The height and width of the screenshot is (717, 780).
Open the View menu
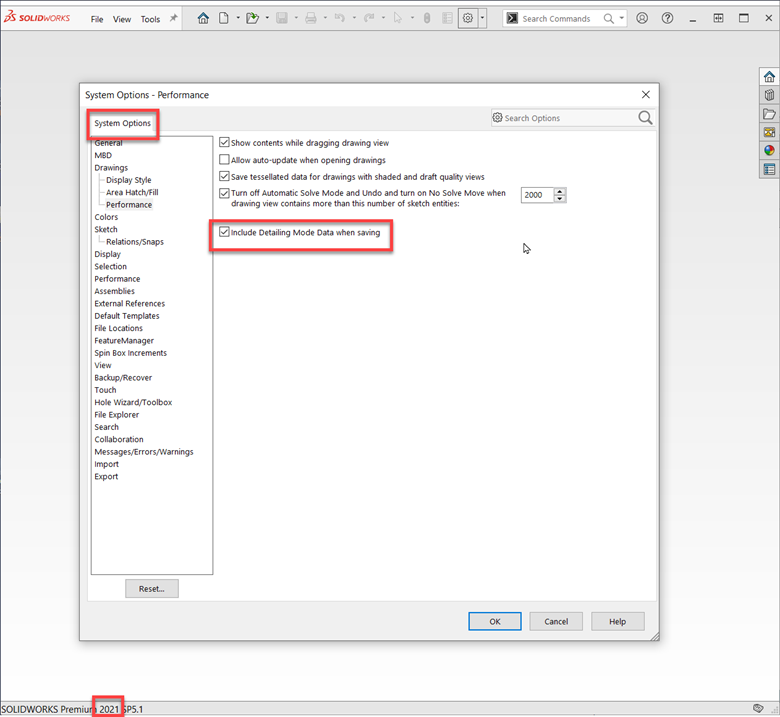tap(122, 19)
